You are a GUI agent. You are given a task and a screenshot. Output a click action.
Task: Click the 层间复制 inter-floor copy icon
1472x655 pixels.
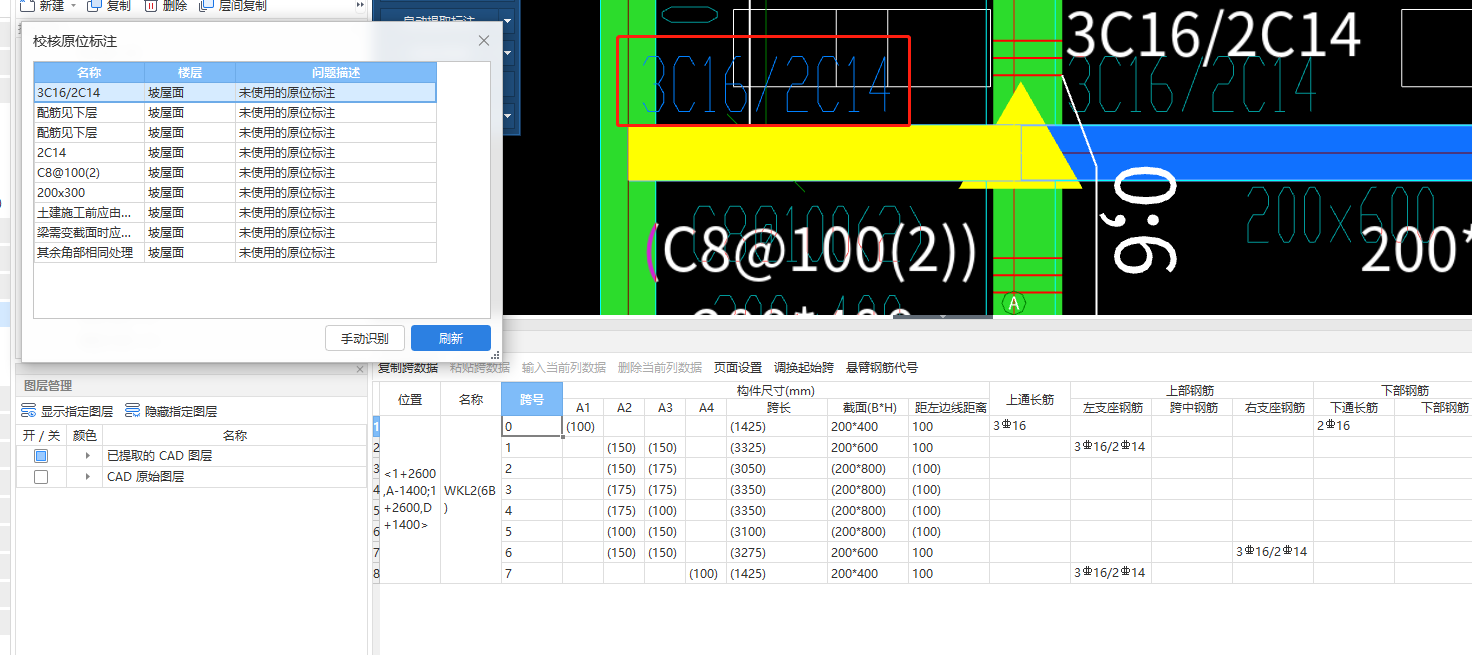206,5
